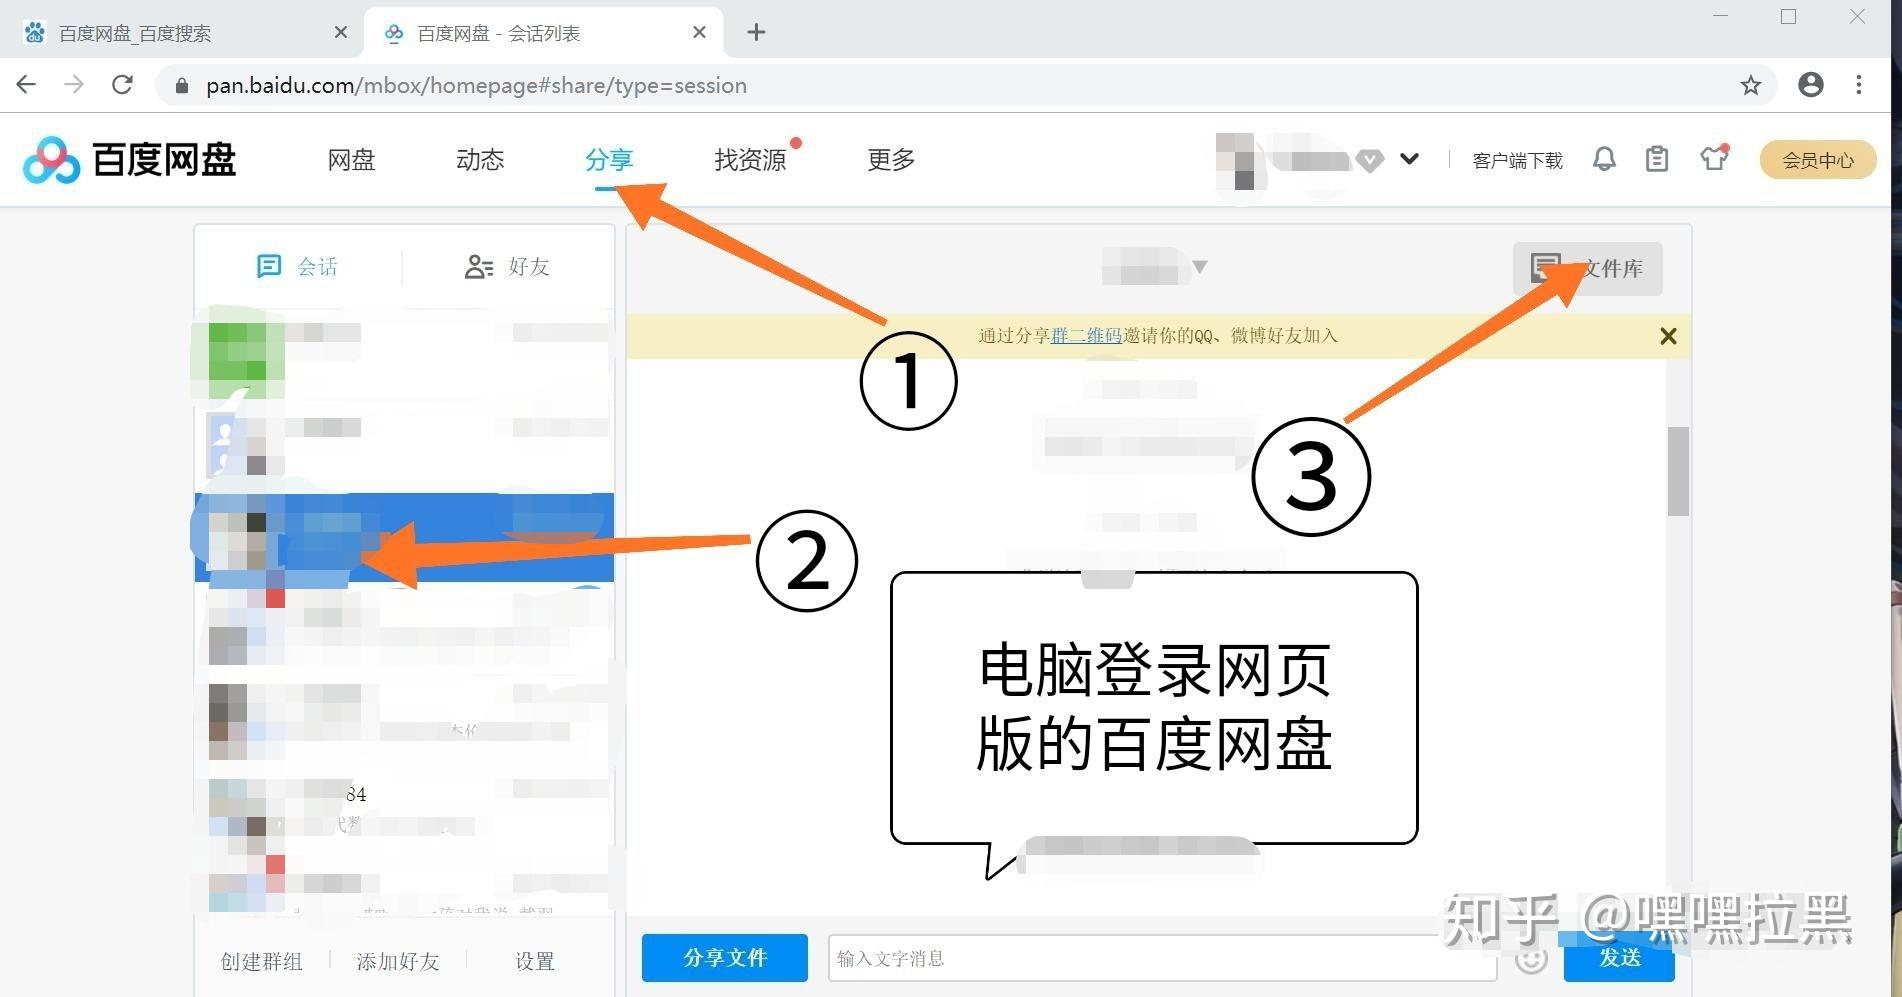
Task: Click the chat area vertical scrollbar thumb
Action: coord(1678,471)
